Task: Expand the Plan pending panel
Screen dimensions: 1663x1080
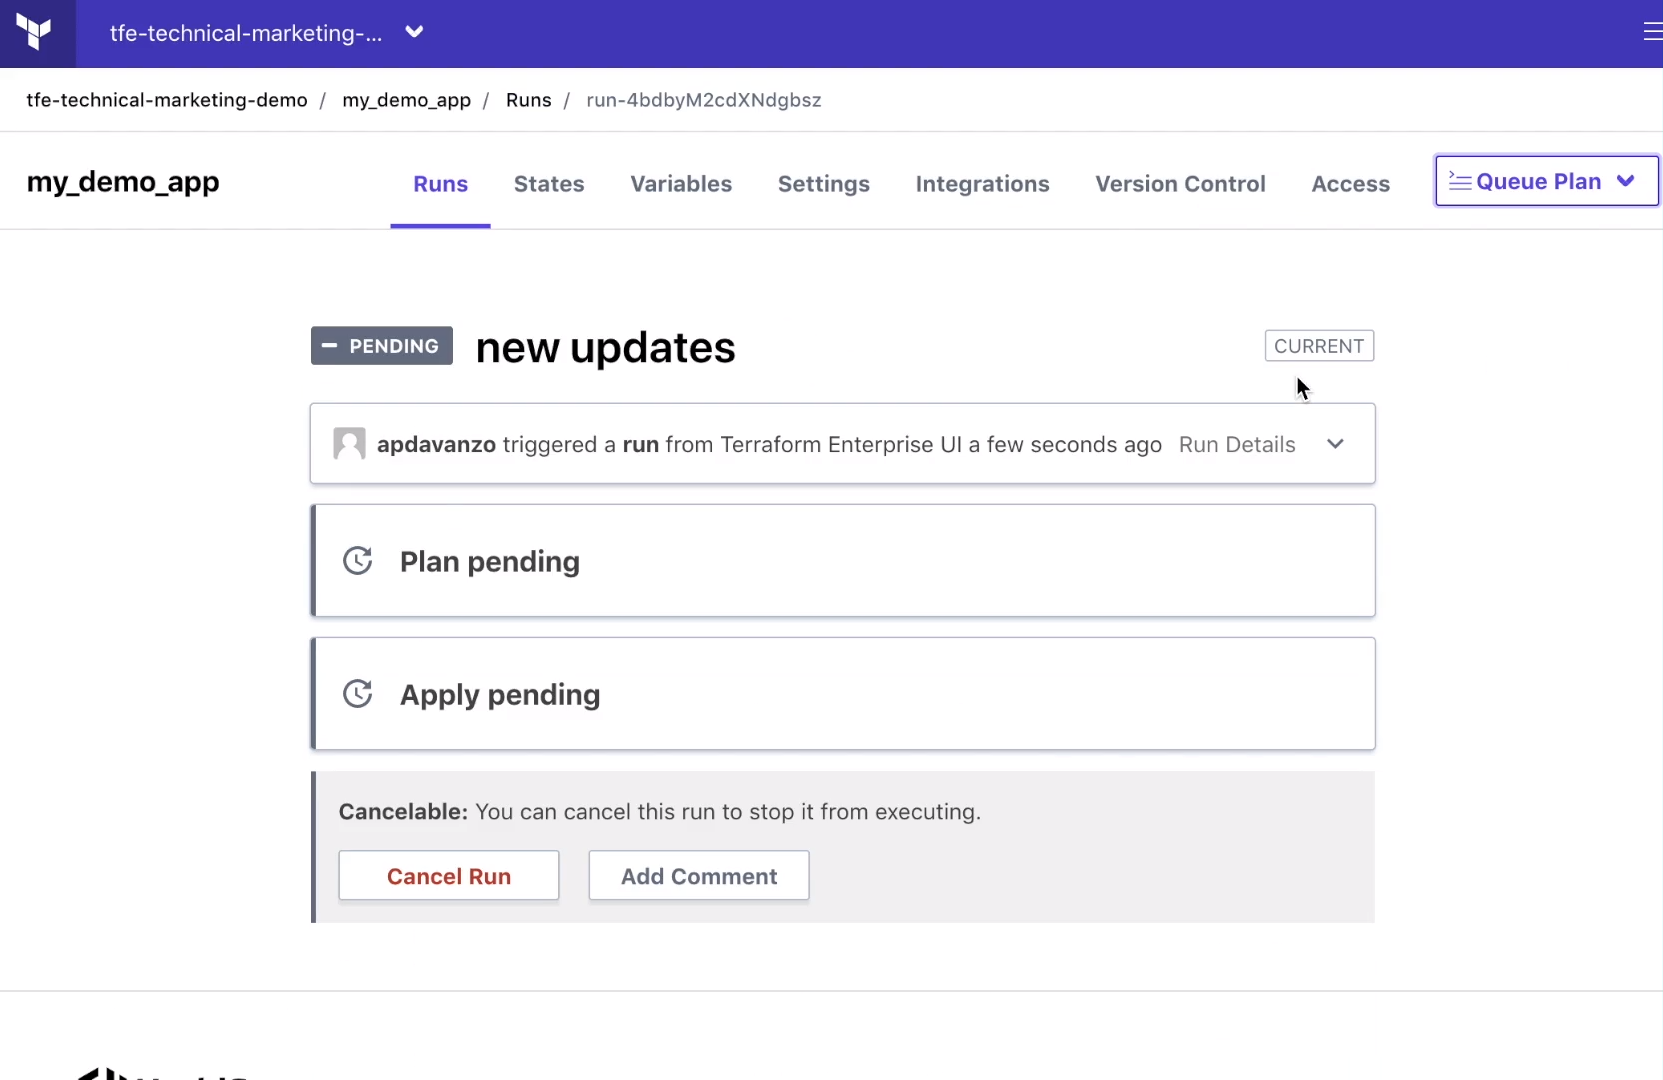Action: (844, 561)
